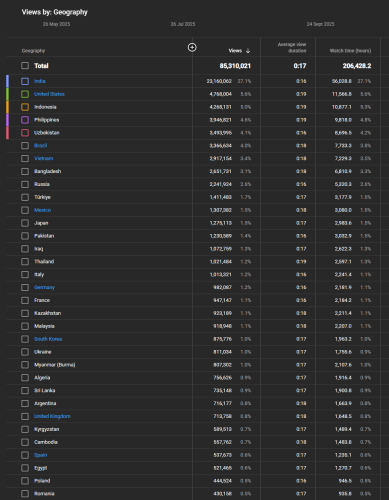The height and width of the screenshot is (500, 389).
Task: Click the Uzbekistan row name
Action: pyautogui.click(x=47, y=133)
